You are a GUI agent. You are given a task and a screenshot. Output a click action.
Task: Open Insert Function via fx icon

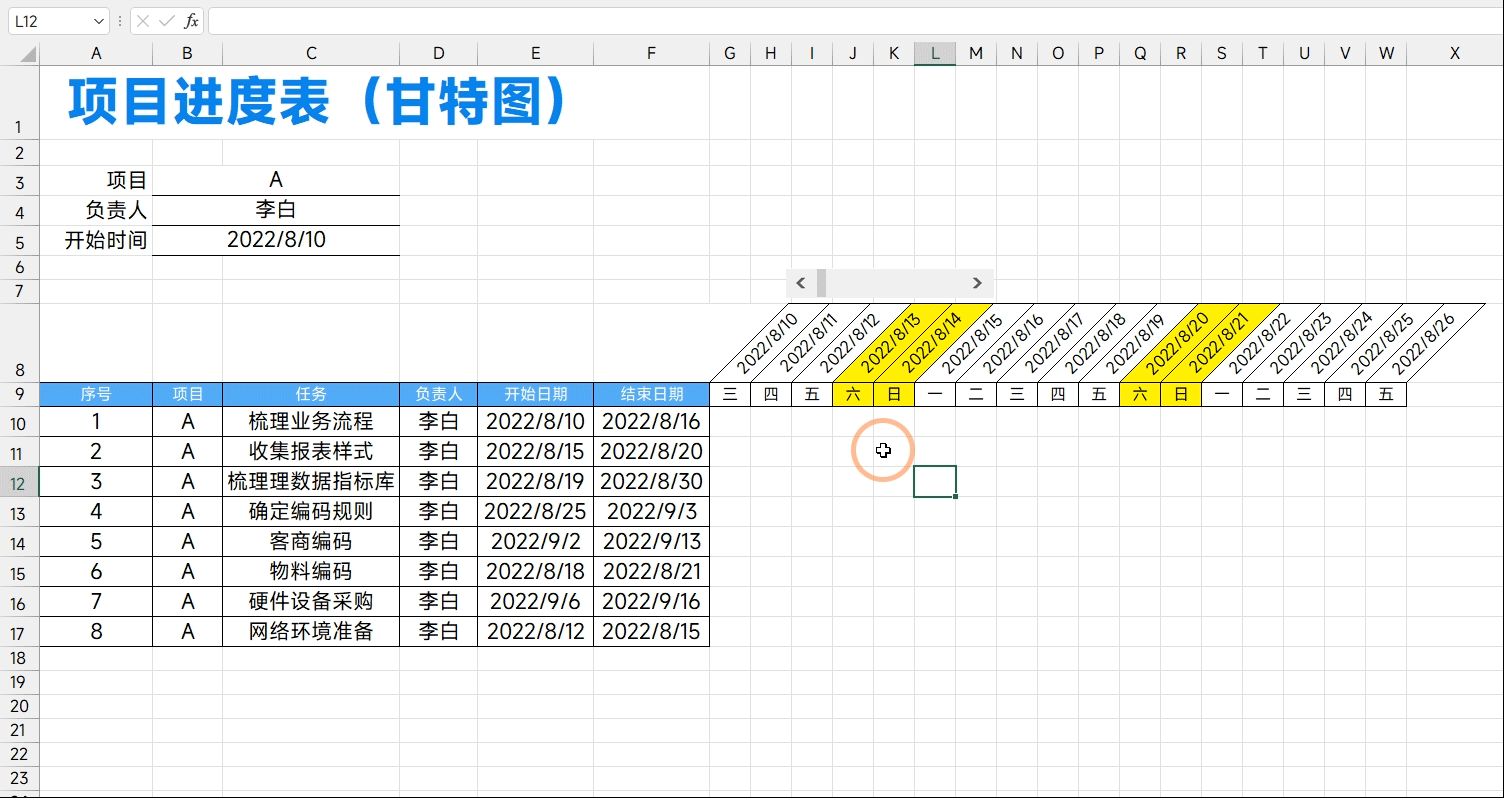pos(191,21)
